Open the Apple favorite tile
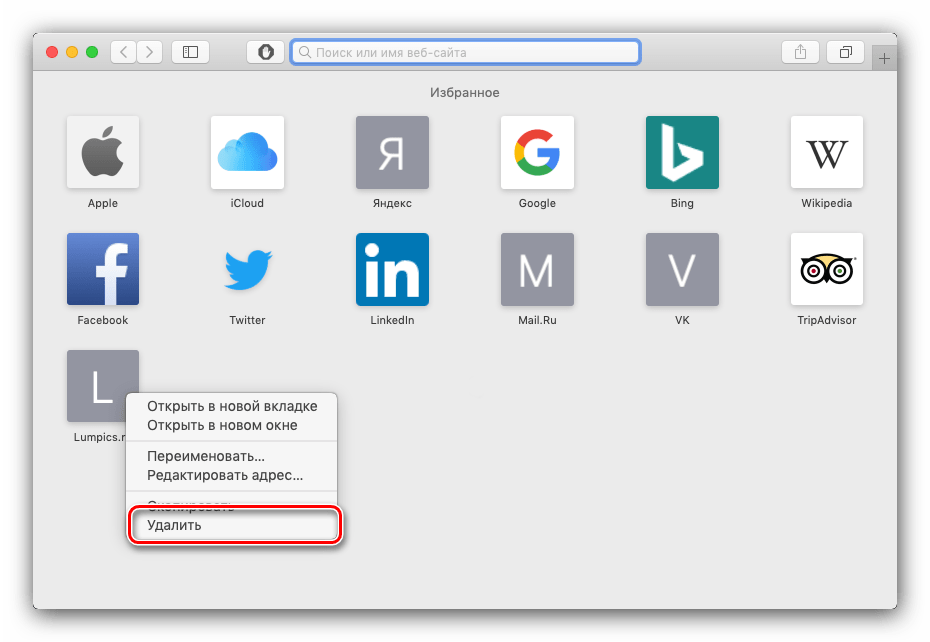Screen dimensions: 930x642 coord(102,153)
